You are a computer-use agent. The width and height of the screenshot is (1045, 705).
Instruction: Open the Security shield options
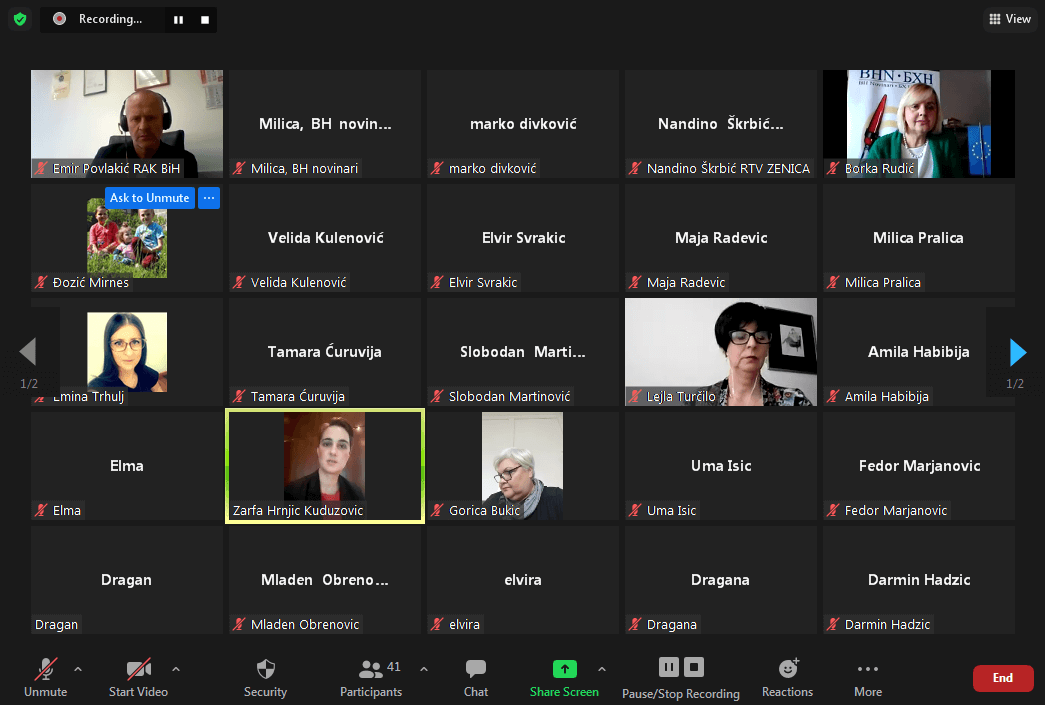pyautogui.click(x=265, y=676)
